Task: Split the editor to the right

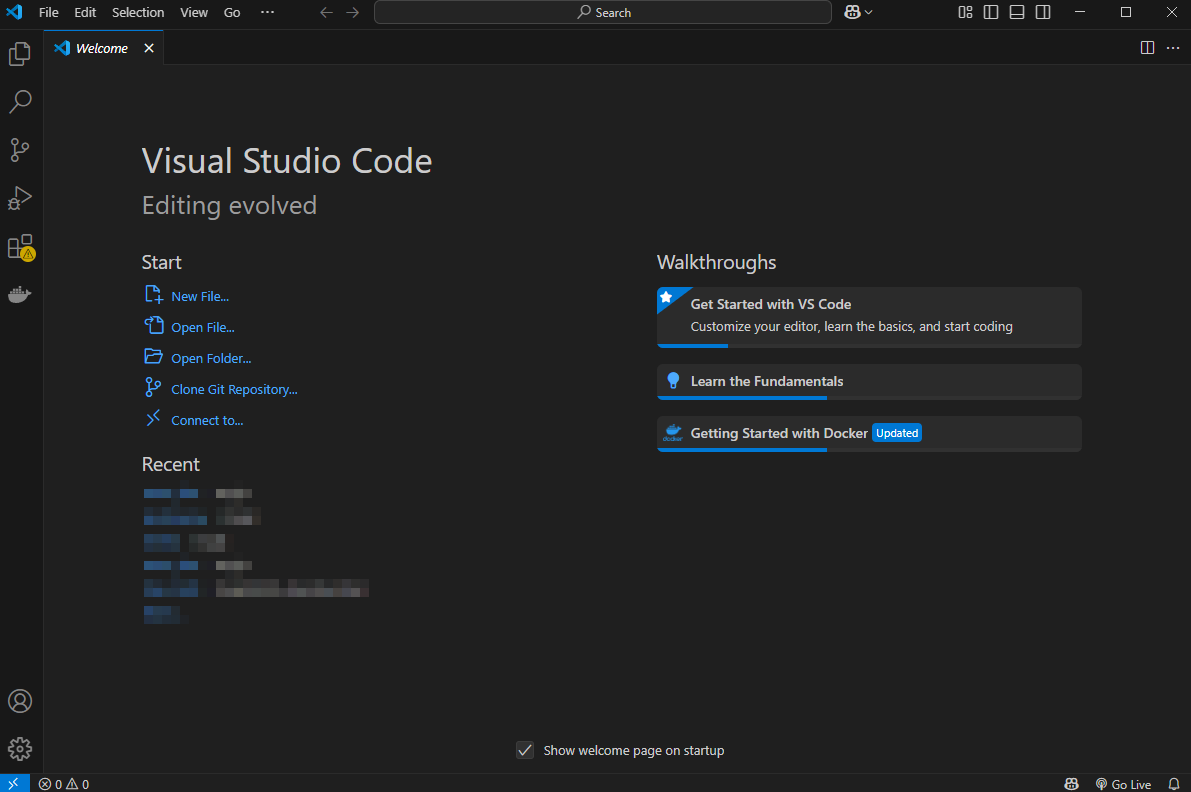Action: point(1148,48)
